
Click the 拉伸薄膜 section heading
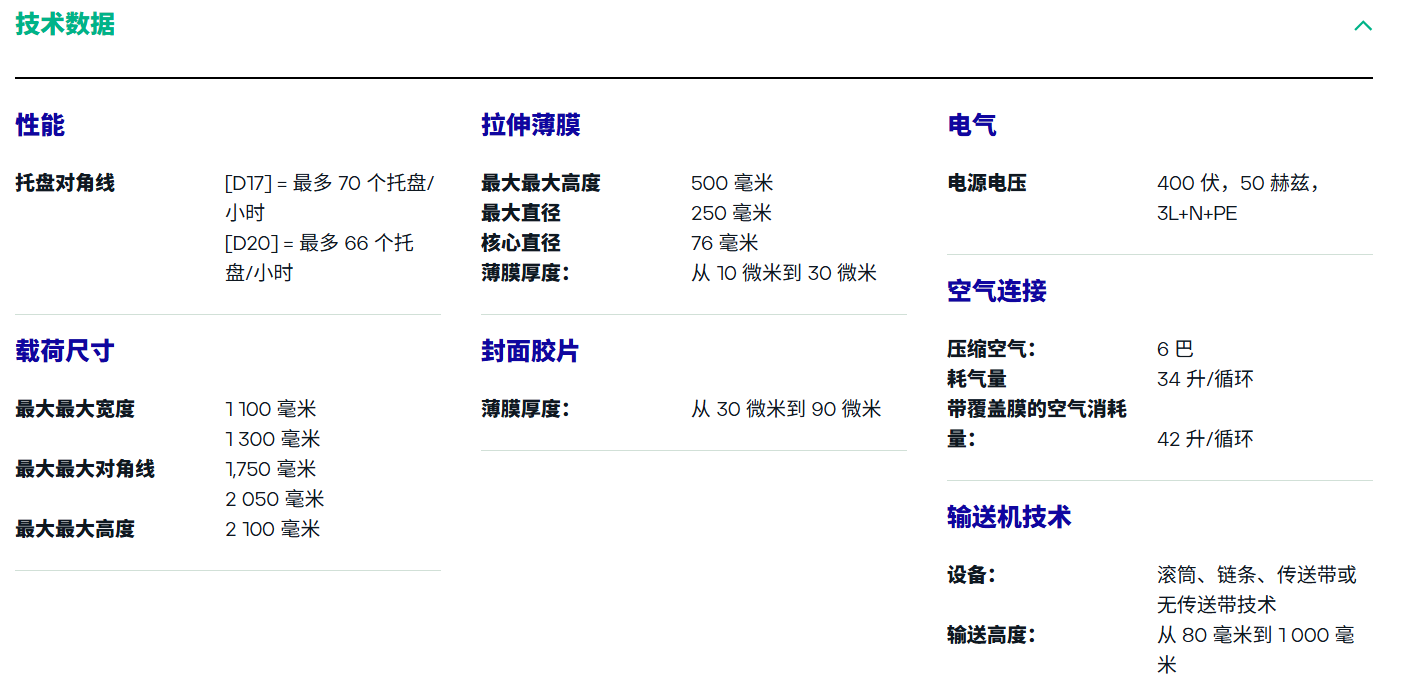point(530,125)
